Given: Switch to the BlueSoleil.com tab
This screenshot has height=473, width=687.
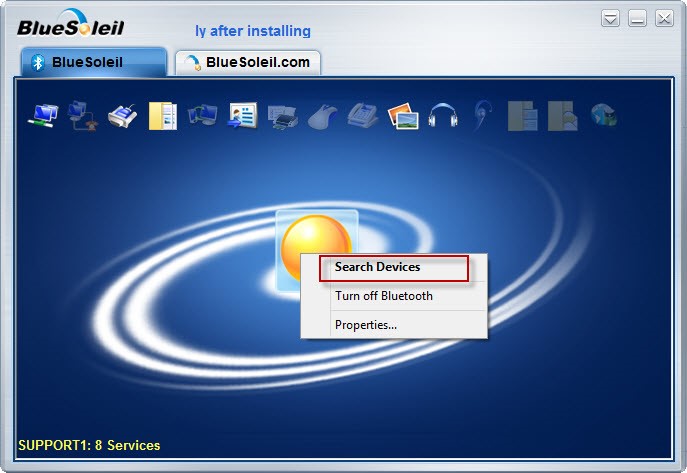Looking at the screenshot, I should coord(248,63).
